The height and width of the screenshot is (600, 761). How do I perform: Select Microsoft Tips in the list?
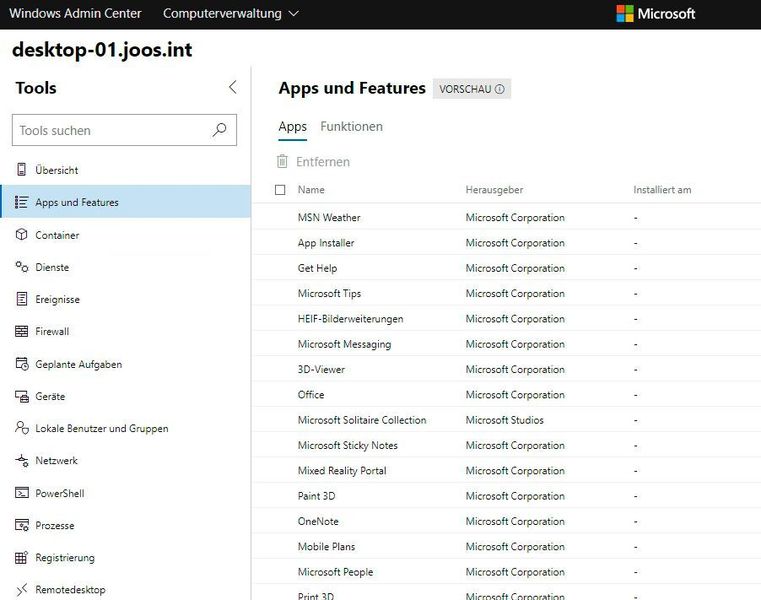[507, 293]
